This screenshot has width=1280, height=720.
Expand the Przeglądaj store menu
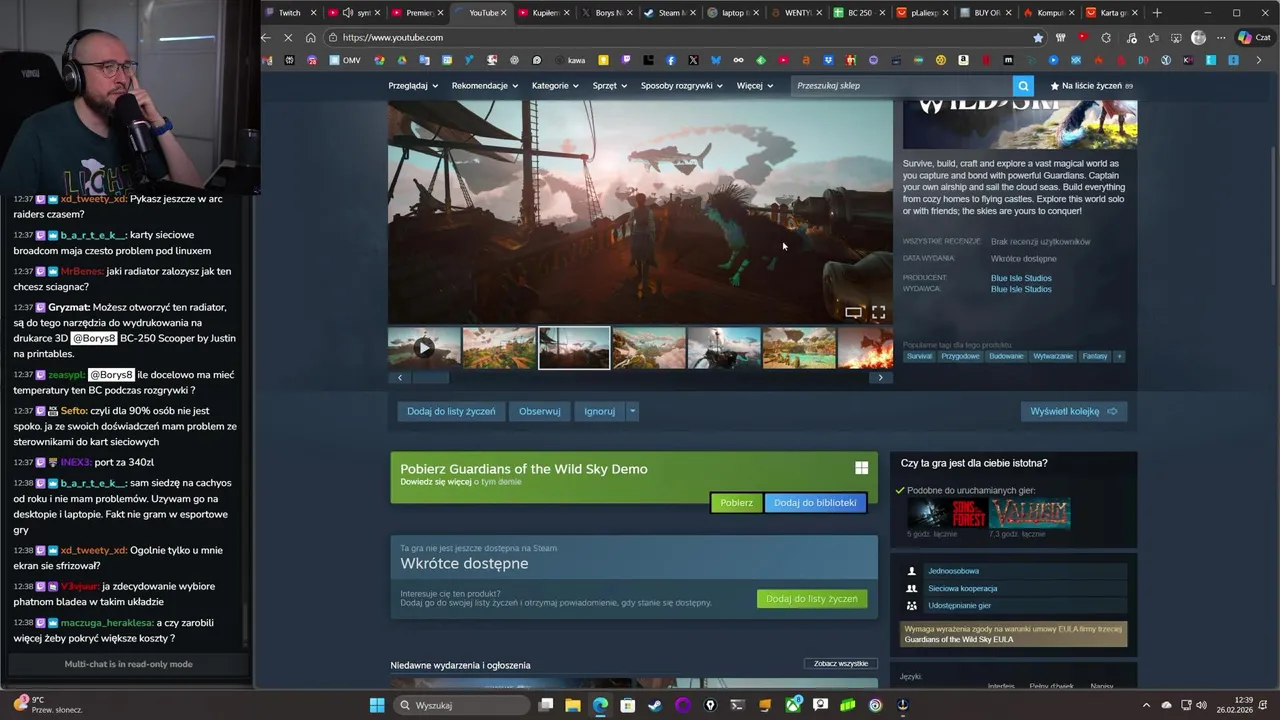tap(413, 86)
